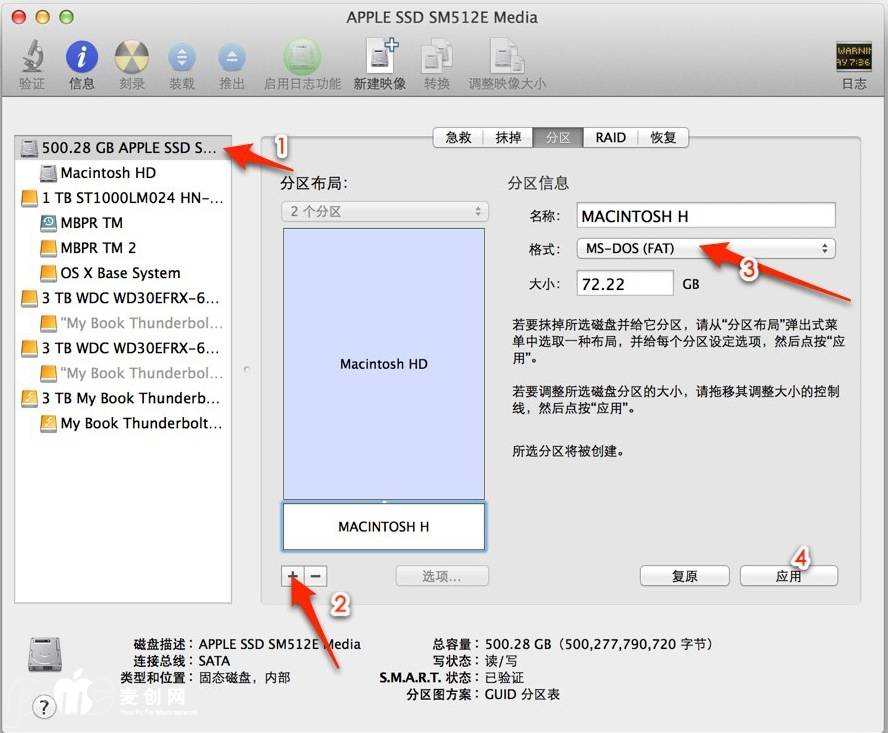Viewport: 888px width, 733px height.
Task: Switch to the 抹掉 (Erase) tab
Action: [x=508, y=138]
